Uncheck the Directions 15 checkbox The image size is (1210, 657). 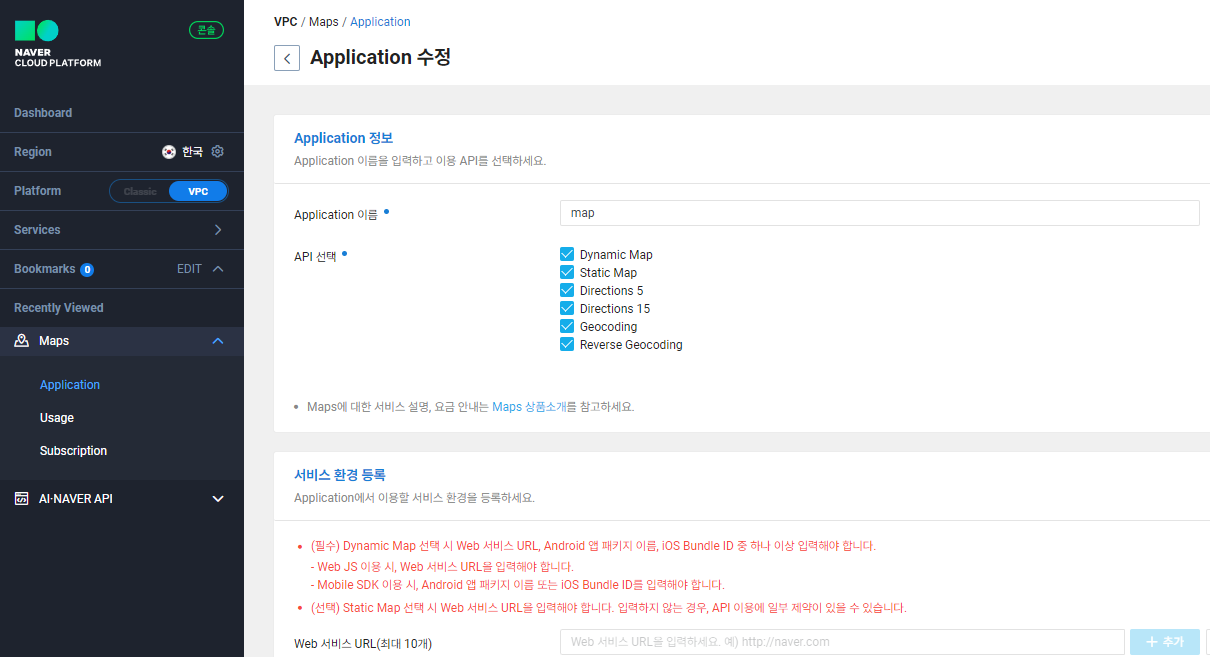pos(567,309)
